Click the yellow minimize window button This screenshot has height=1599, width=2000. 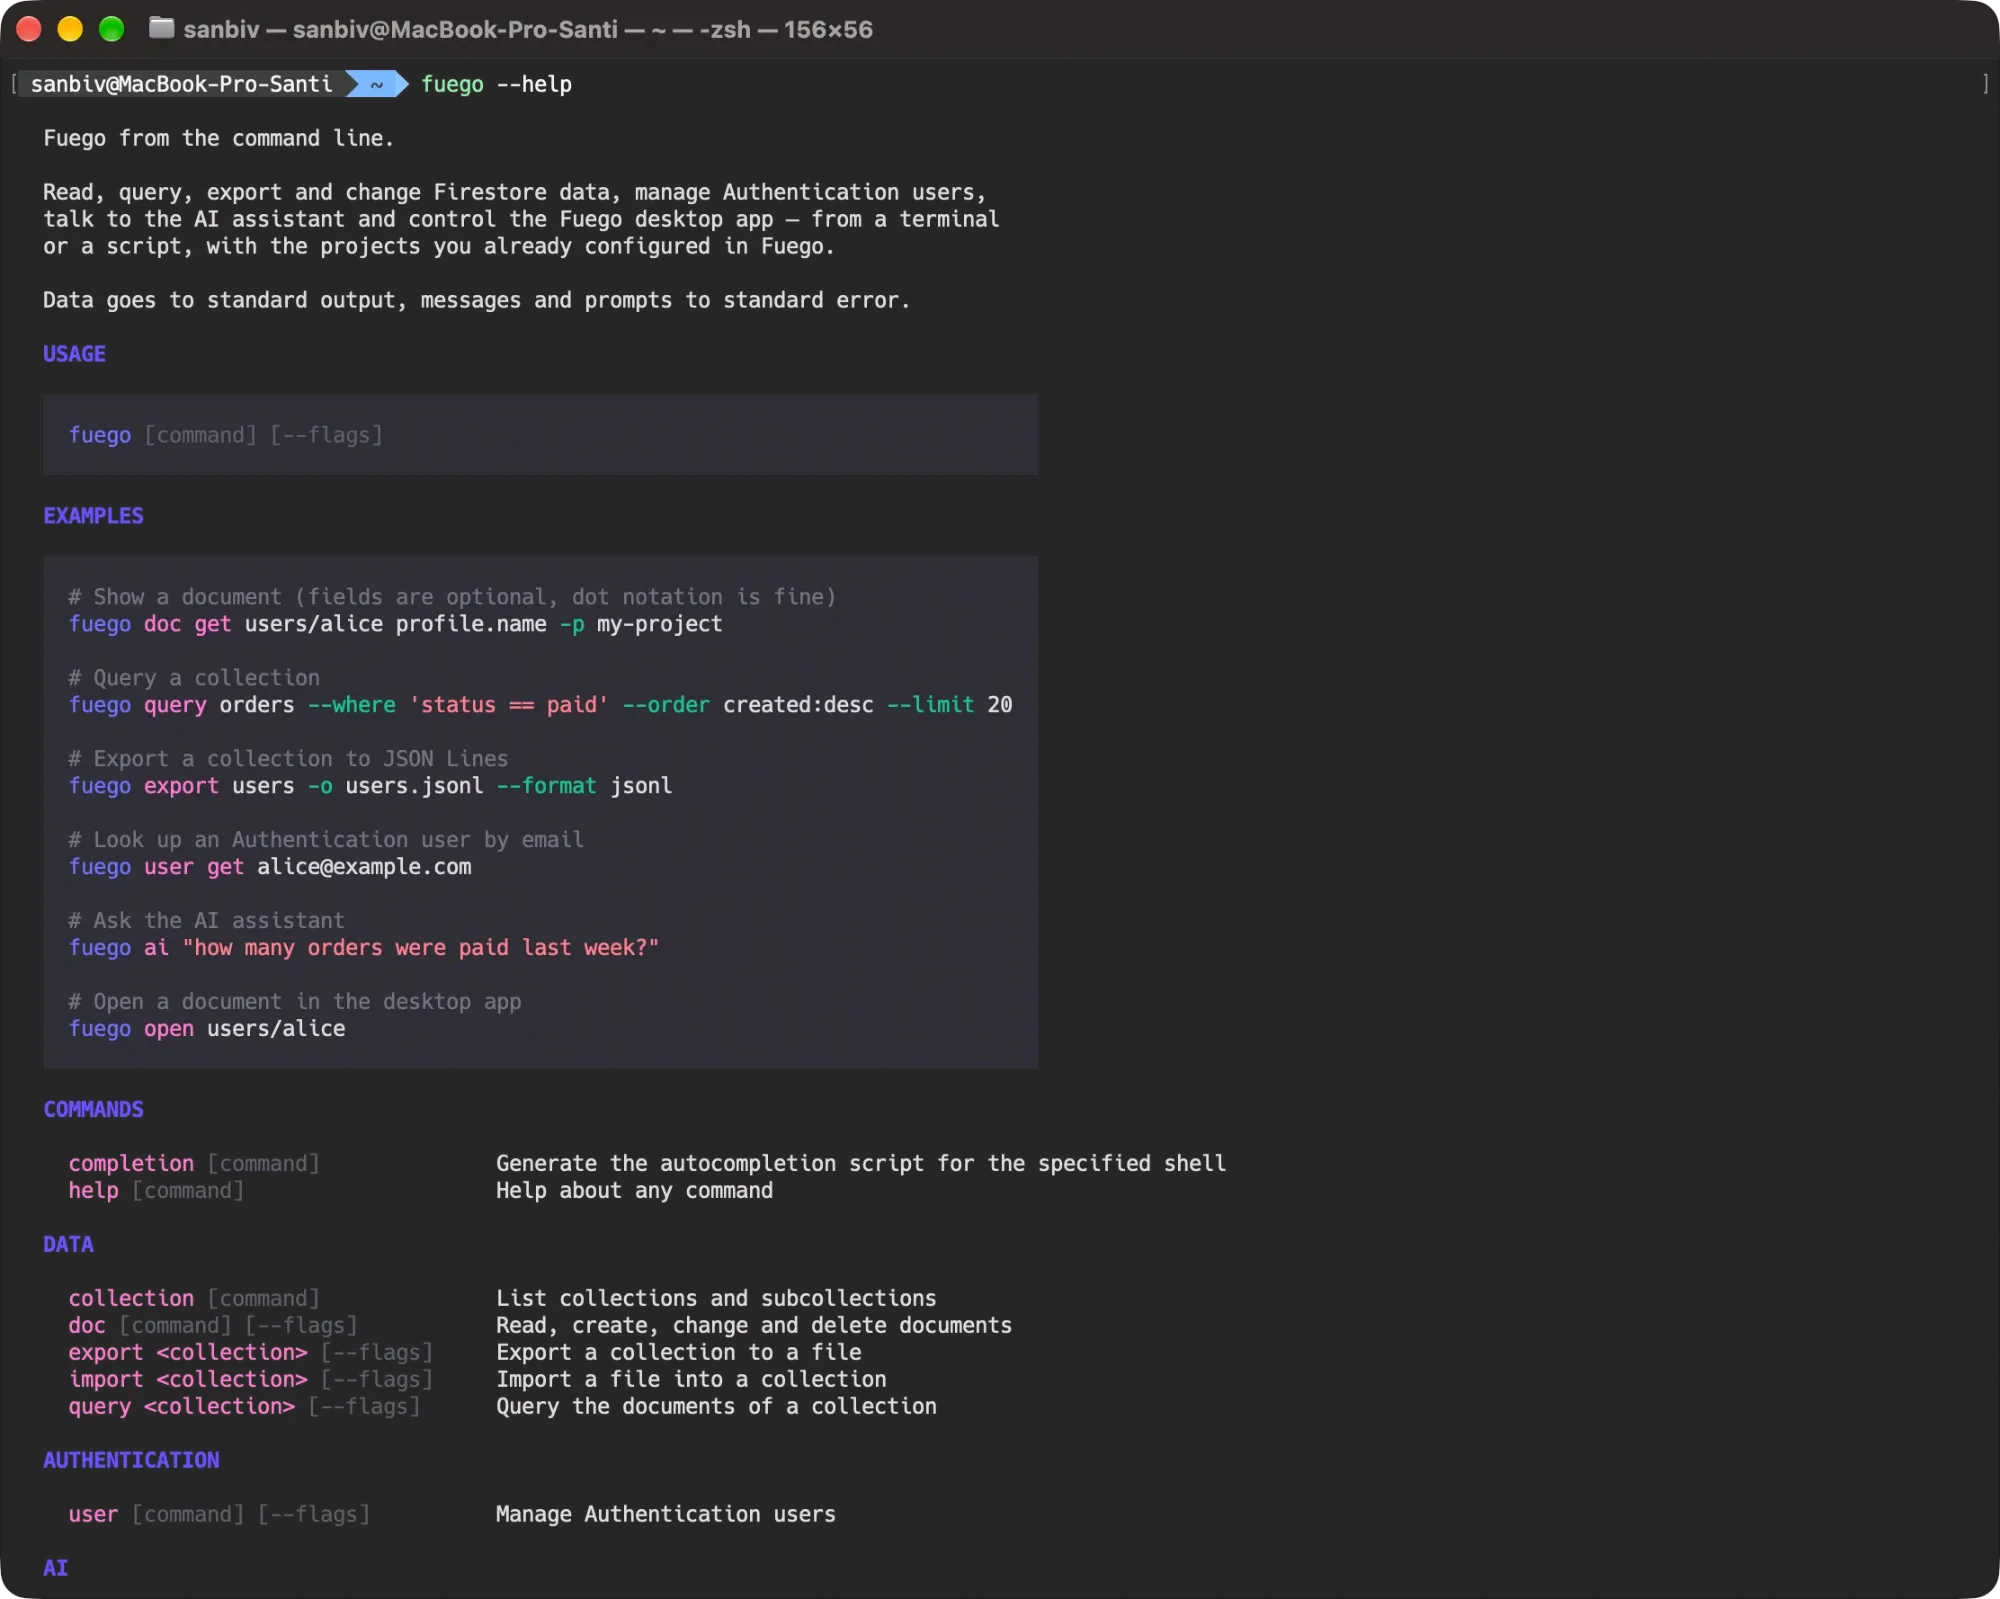click(x=70, y=29)
